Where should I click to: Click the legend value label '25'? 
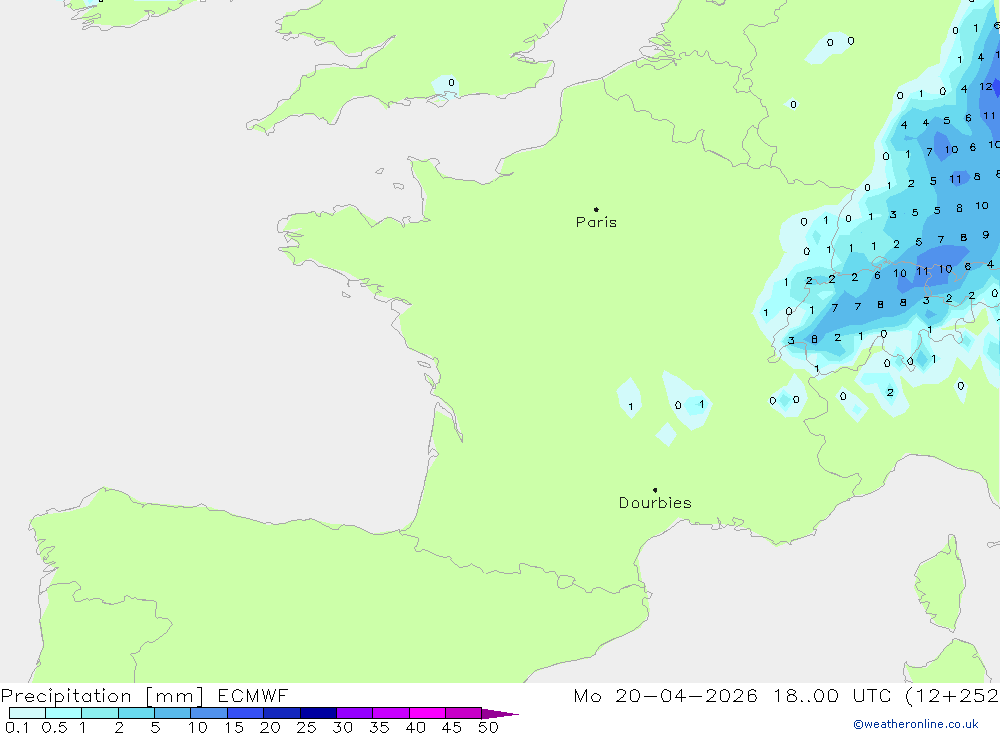(x=306, y=727)
